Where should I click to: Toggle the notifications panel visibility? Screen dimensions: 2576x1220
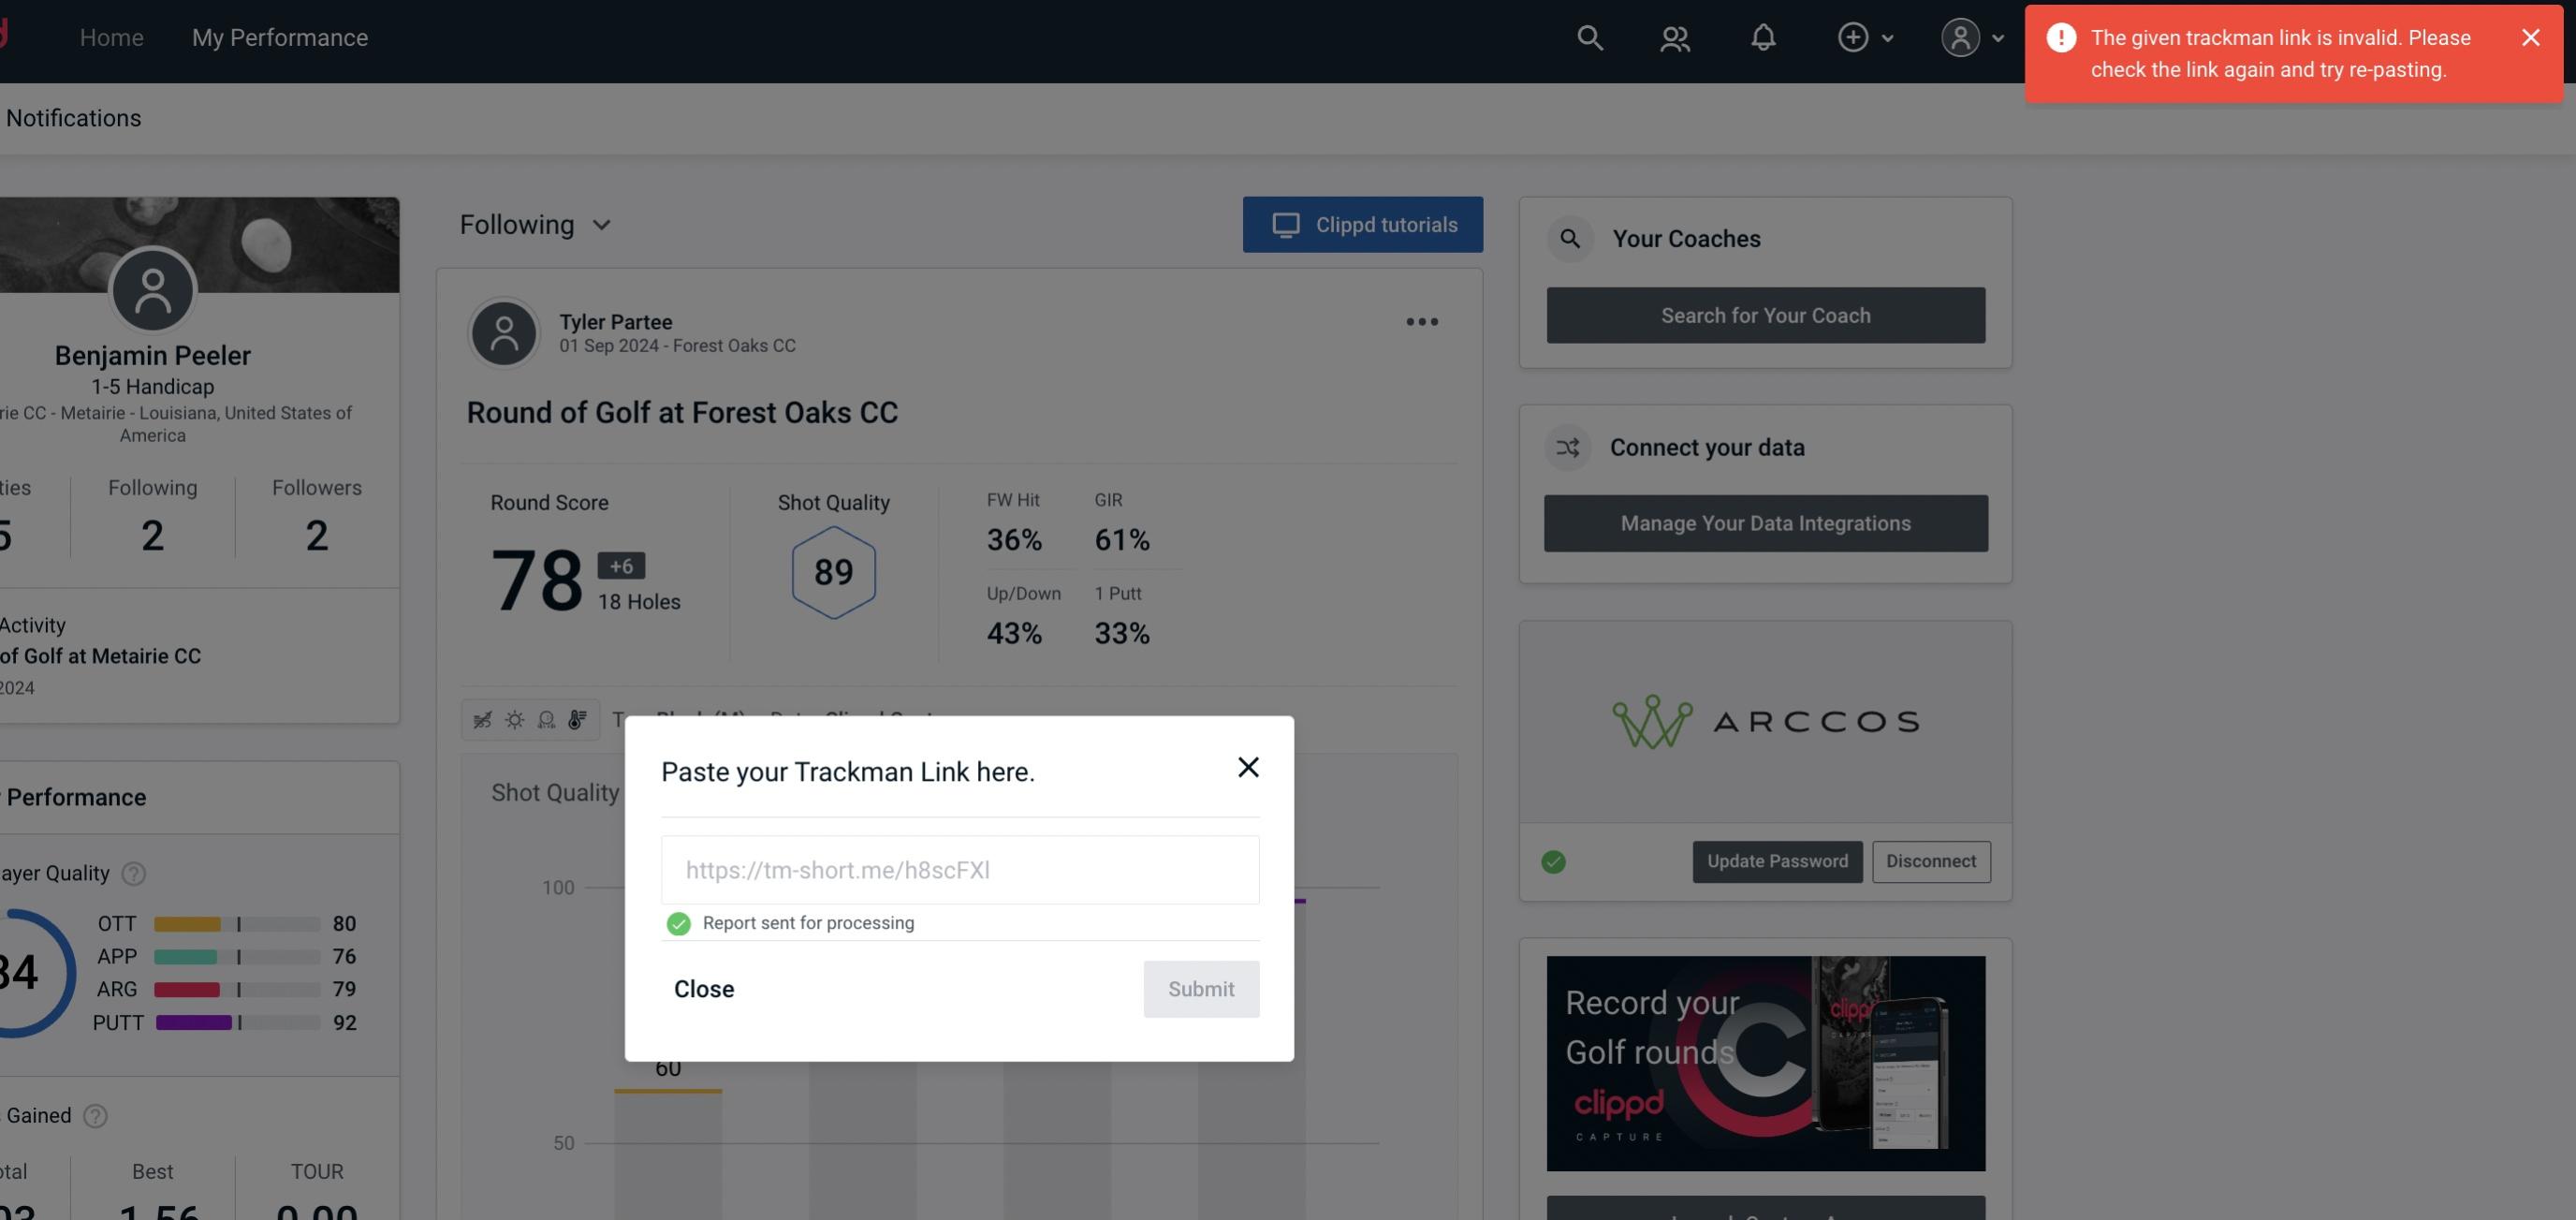(1763, 37)
